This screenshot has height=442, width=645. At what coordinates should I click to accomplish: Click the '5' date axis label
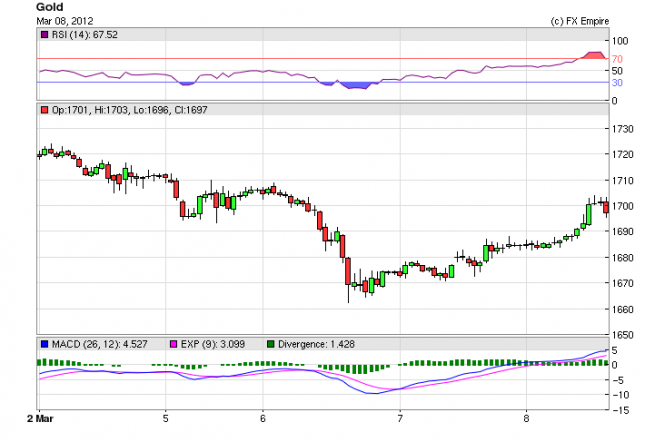pyautogui.click(x=165, y=419)
